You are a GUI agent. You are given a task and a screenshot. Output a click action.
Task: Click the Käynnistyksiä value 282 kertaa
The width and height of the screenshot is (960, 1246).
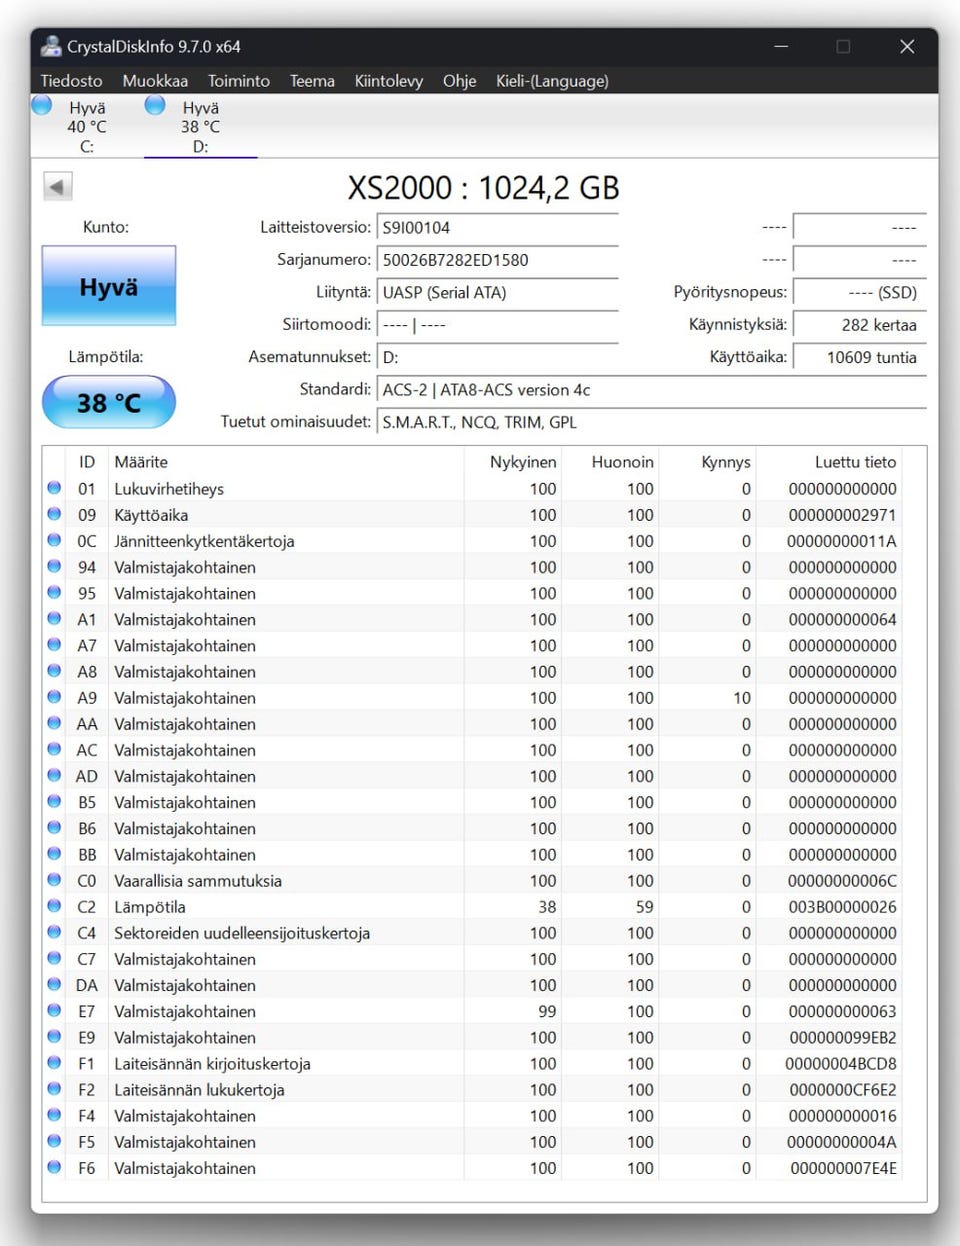859,325
